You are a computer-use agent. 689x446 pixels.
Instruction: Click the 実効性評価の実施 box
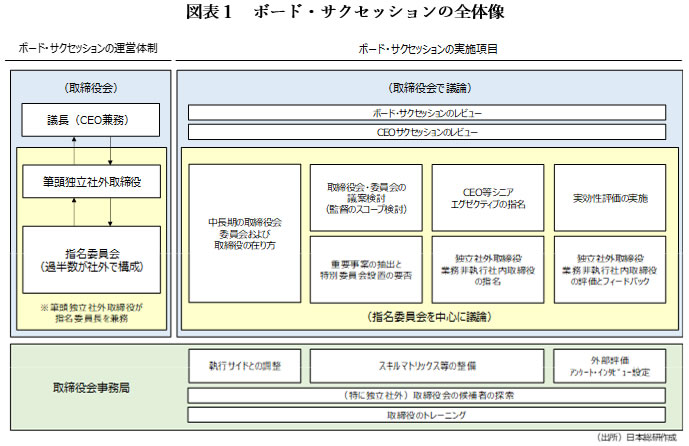pos(610,197)
